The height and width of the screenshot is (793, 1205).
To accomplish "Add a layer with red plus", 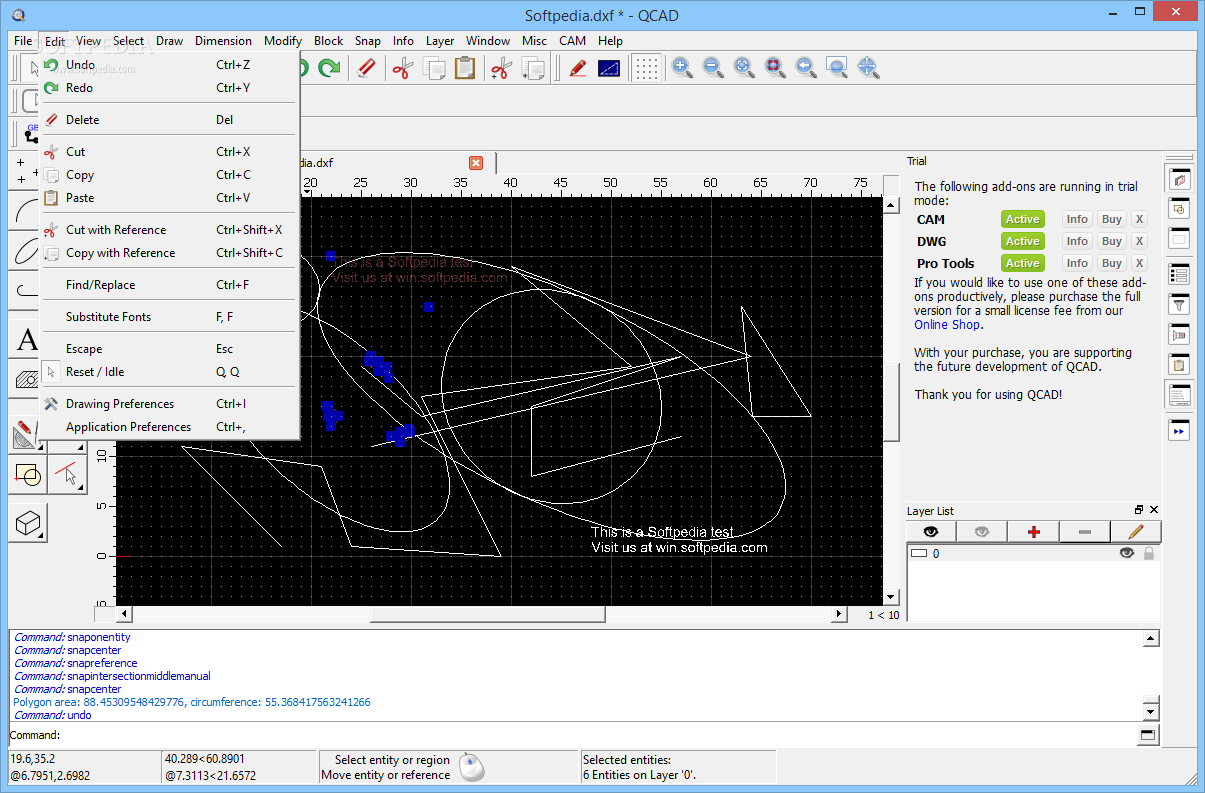I will click(1033, 532).
